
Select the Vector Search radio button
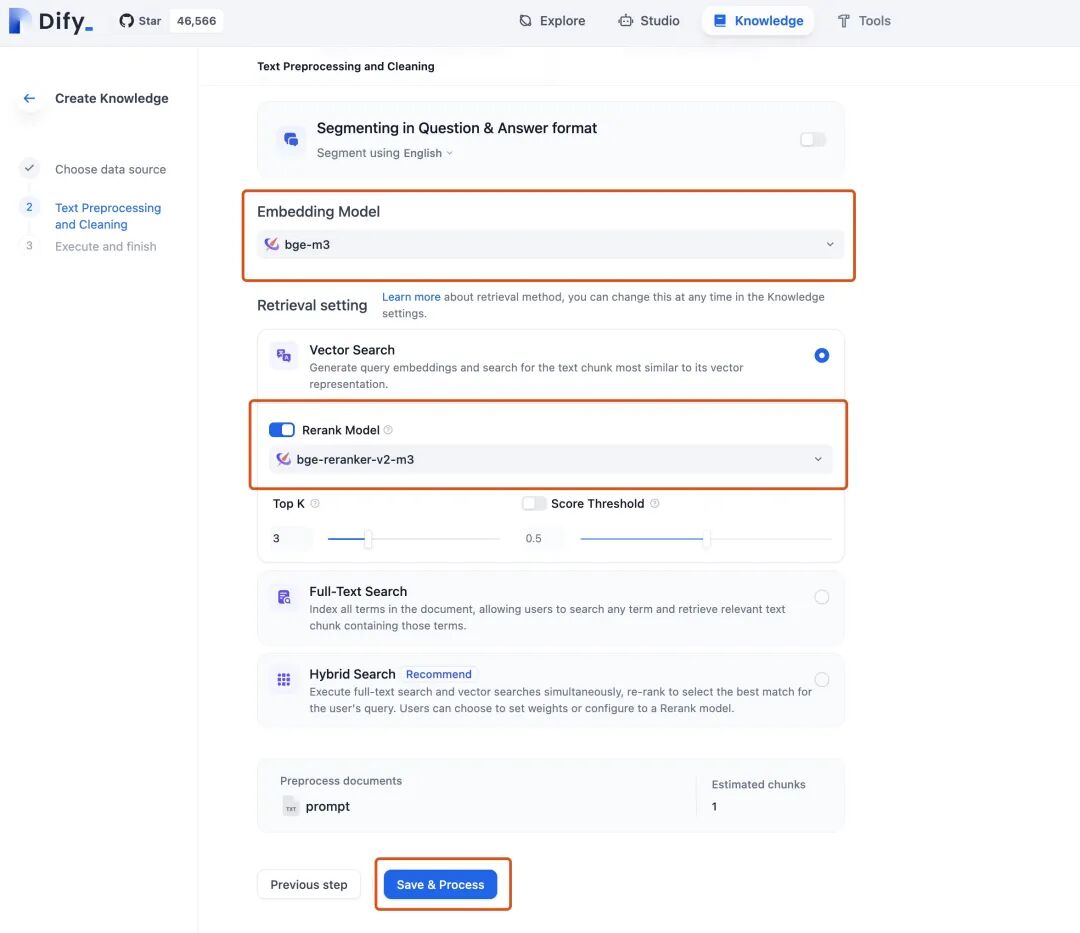(x=822, y=355)
